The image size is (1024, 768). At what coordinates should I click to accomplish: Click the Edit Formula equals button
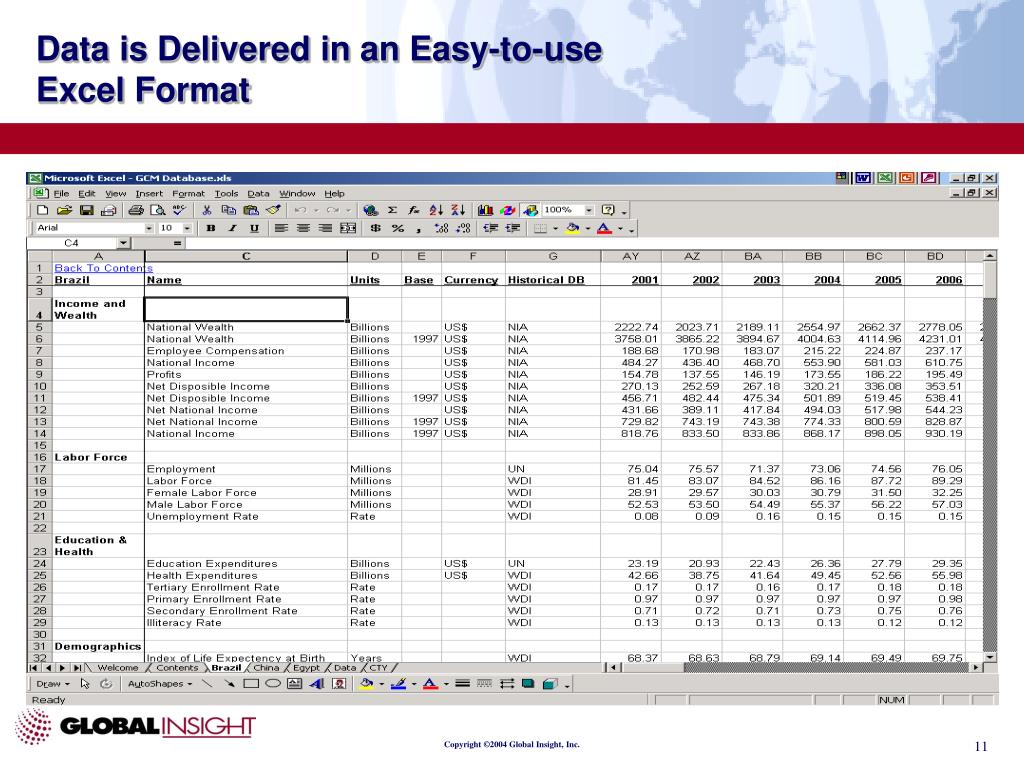tap(177, 243)
